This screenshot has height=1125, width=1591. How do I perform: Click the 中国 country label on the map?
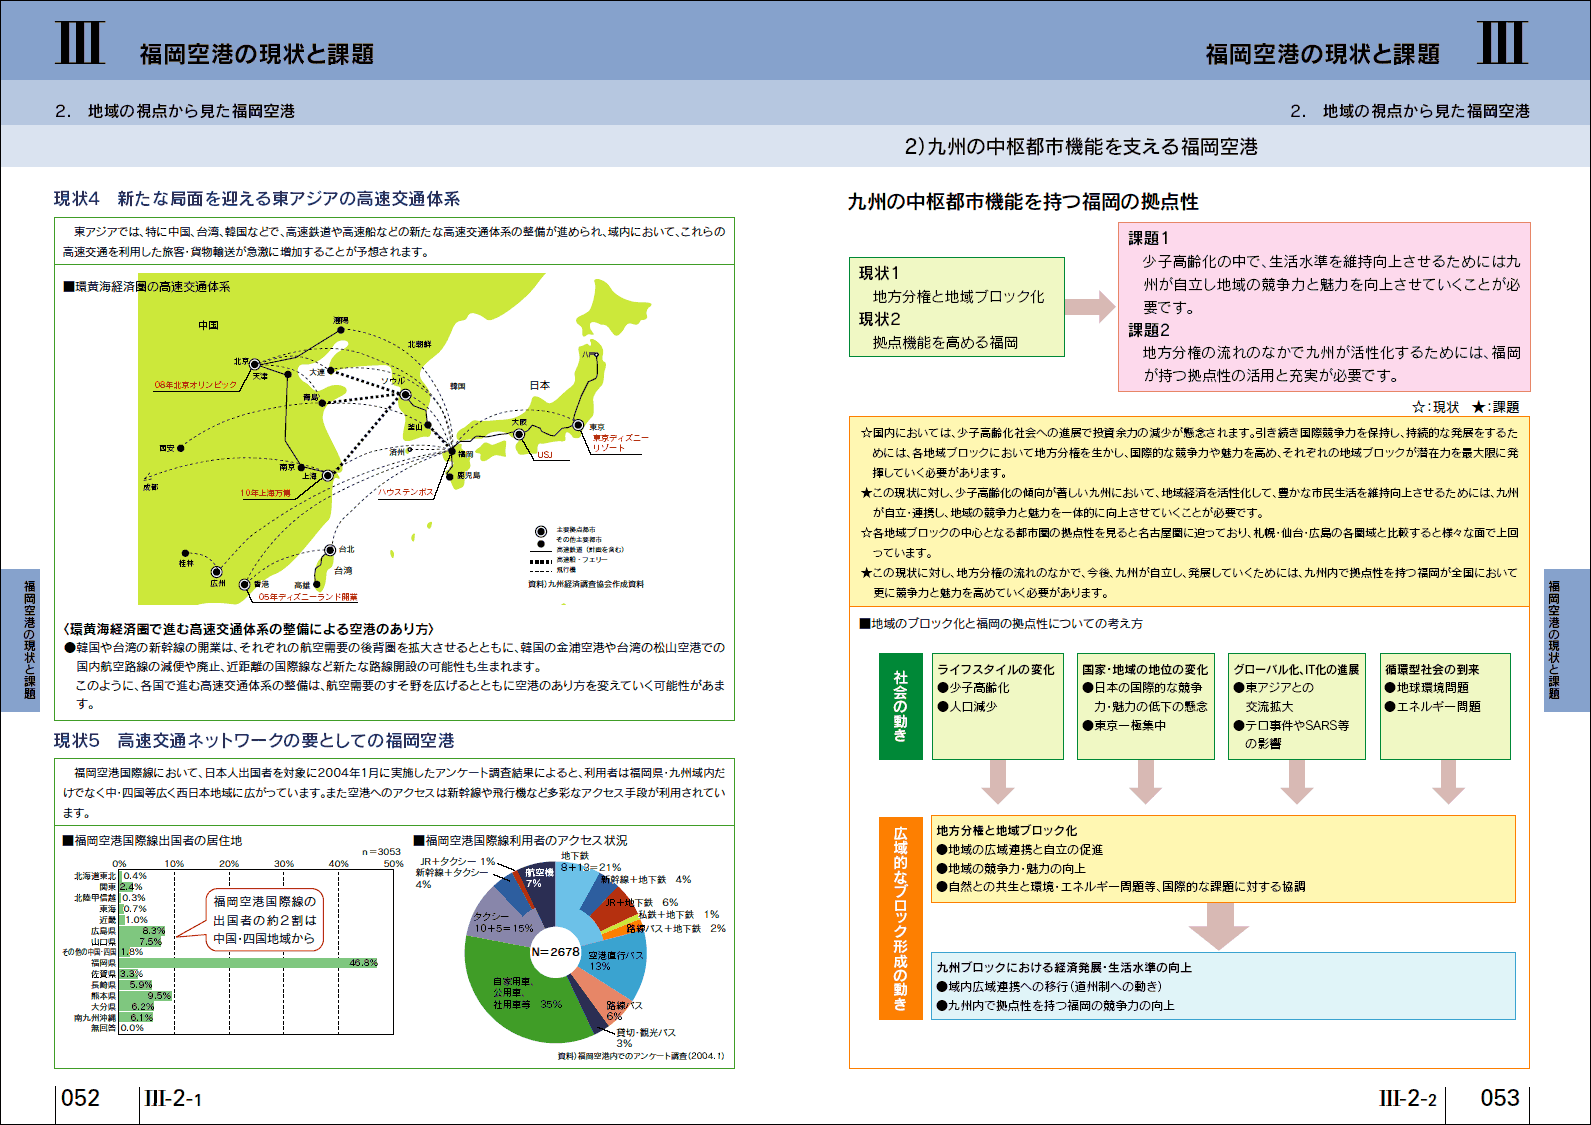click(208, 326)
